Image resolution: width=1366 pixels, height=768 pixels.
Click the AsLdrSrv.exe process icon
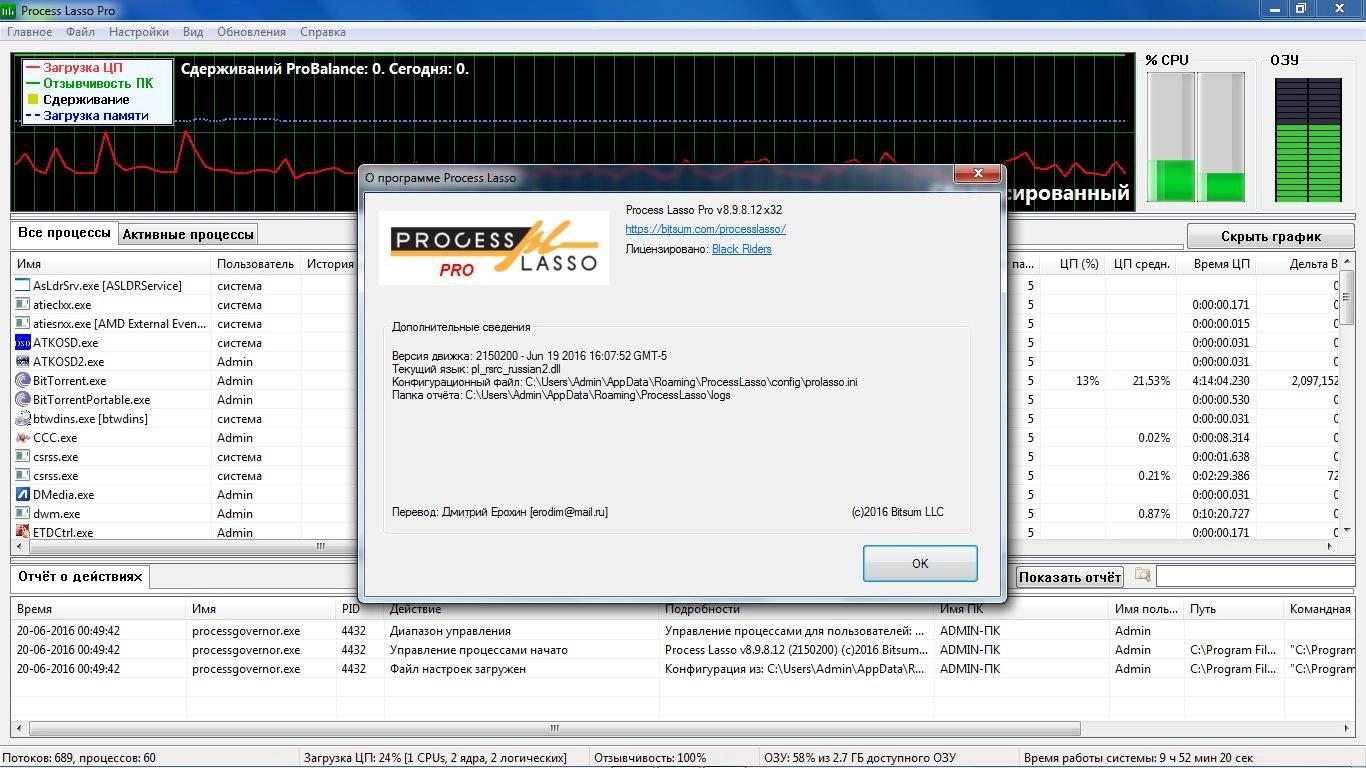tap(23, 286)
